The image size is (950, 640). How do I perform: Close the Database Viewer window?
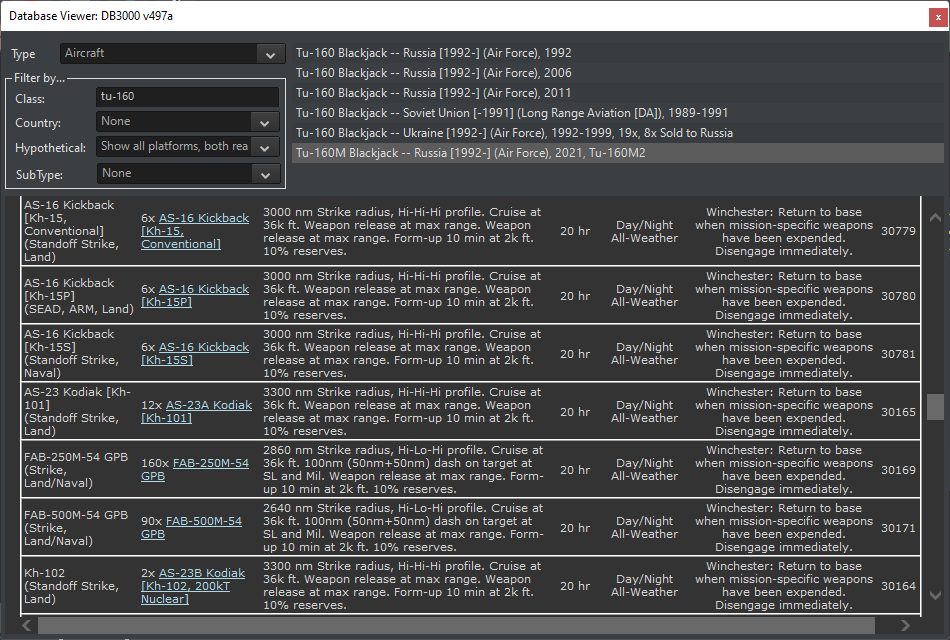click(936, 16)
